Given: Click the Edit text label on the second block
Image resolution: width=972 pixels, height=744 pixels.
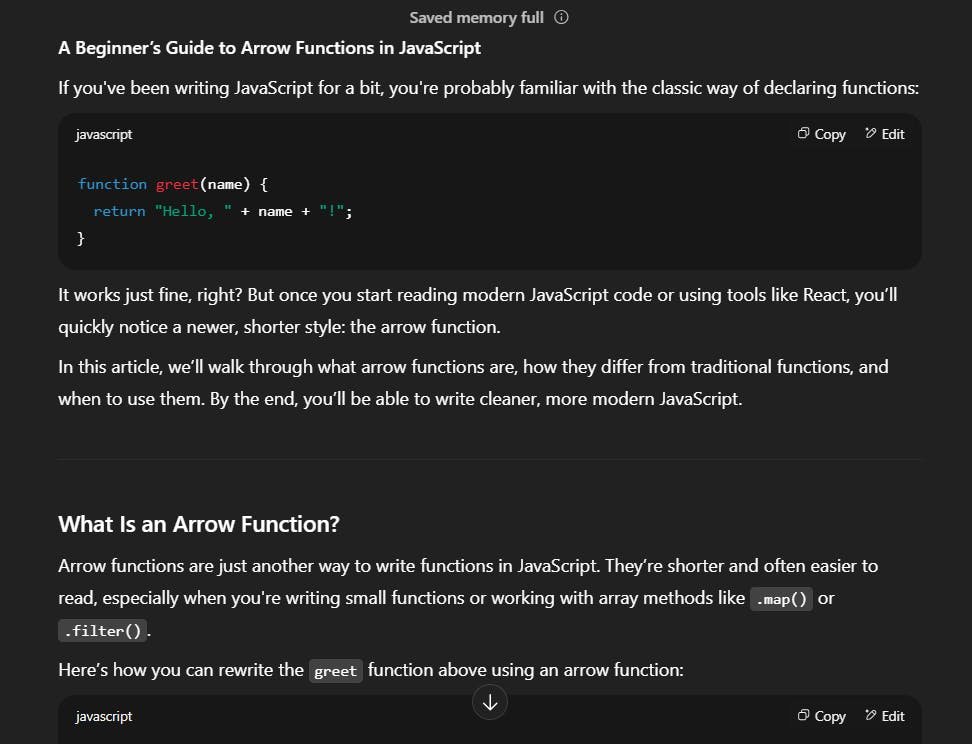Looking at the screenshot, I should coord(893,716).
